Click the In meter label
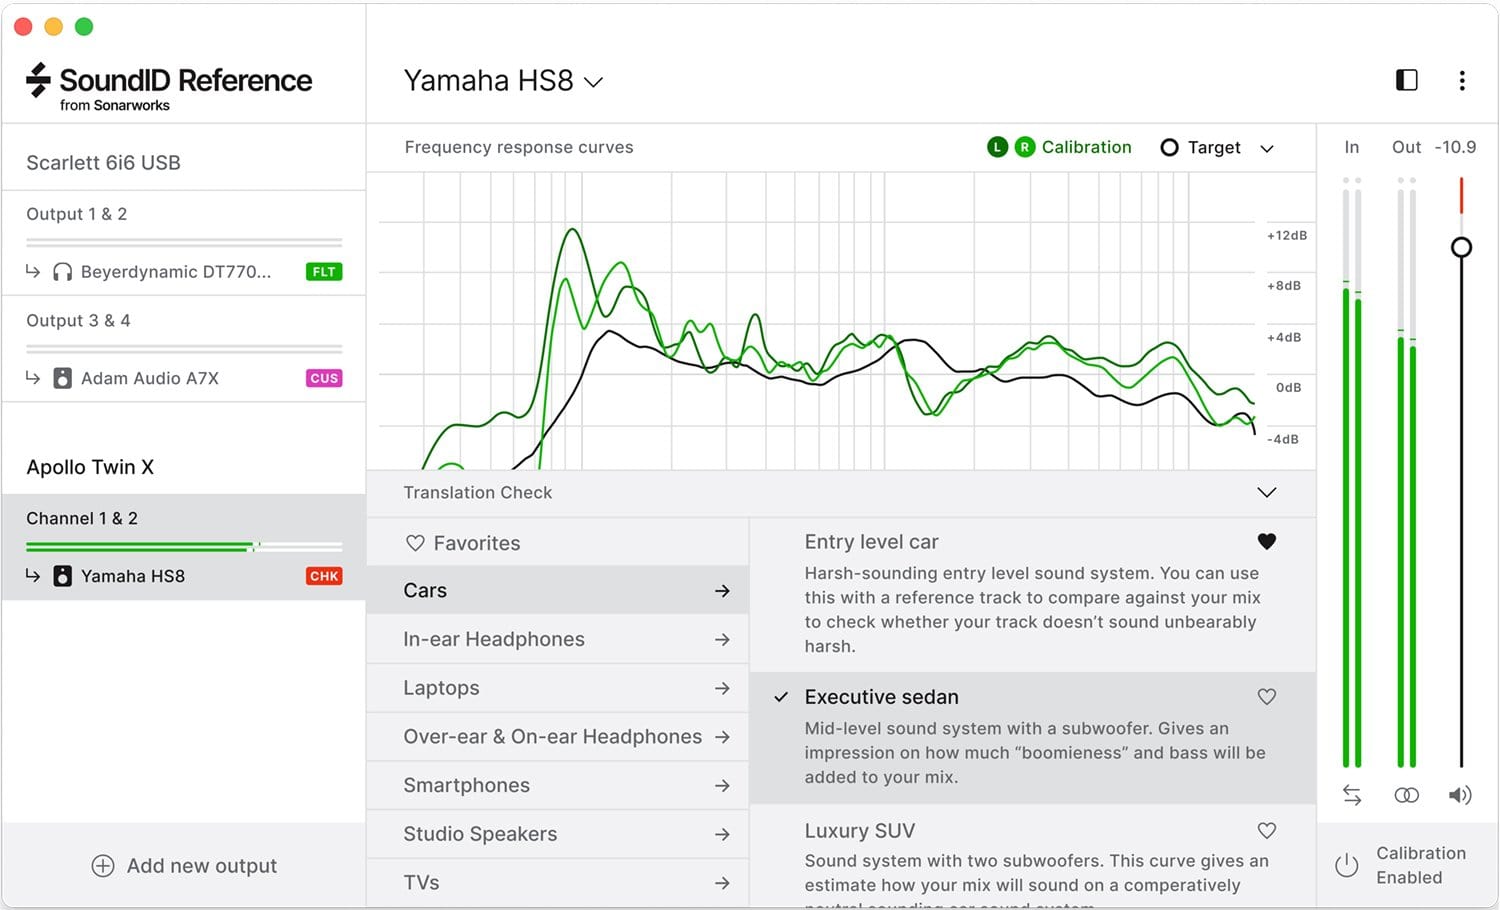The width and height of the screenshot is (1500, 910). tap(1351, 147)
